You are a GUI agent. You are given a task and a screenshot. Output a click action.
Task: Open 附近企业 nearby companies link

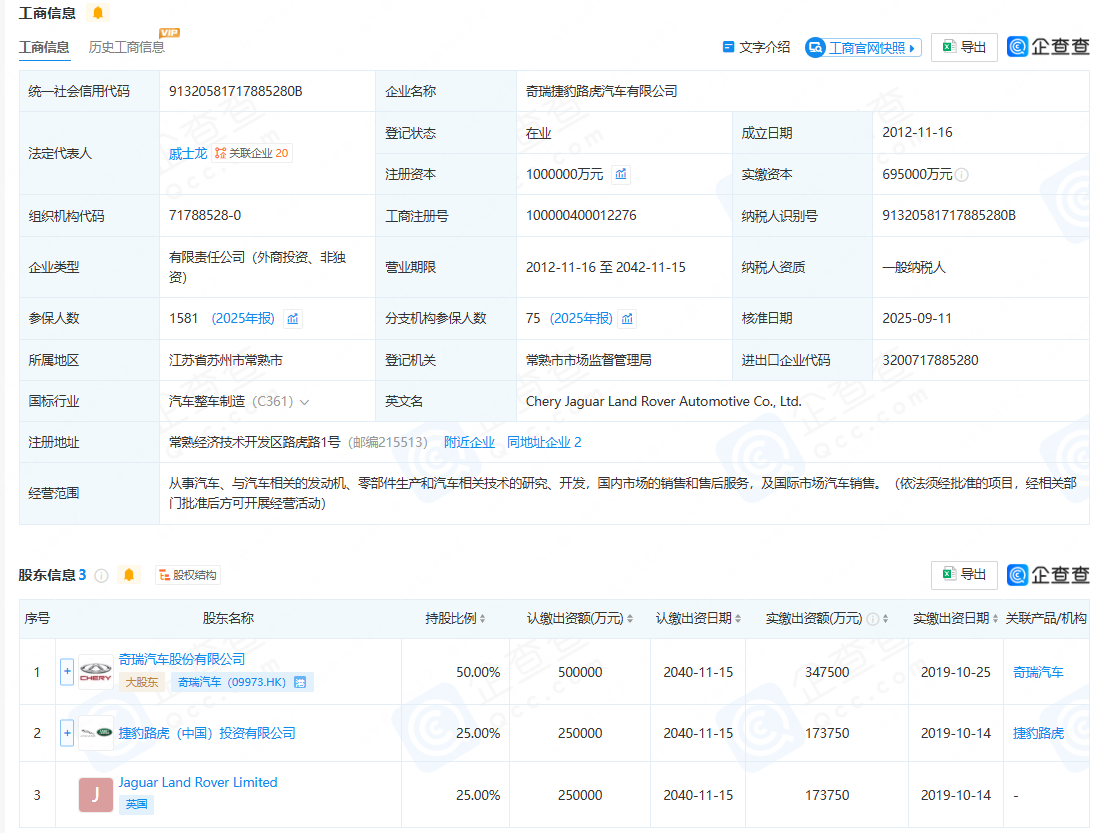coord(470,442)
